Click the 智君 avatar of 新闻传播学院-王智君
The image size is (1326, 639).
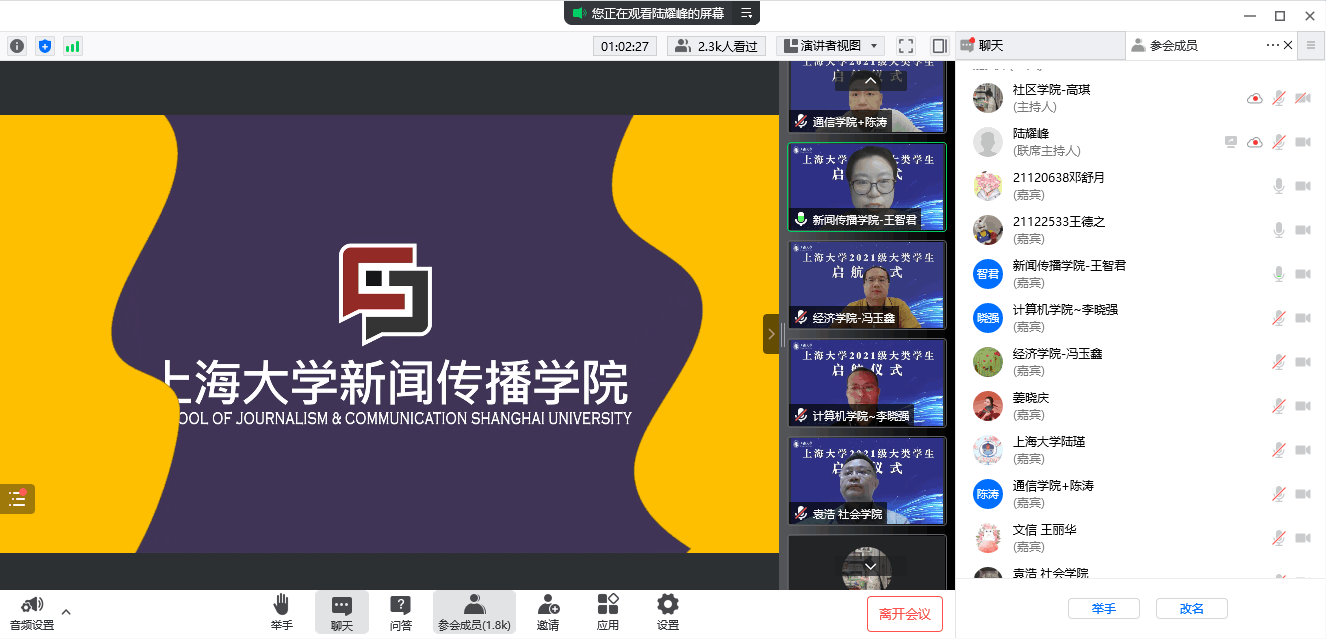point(988,274)
